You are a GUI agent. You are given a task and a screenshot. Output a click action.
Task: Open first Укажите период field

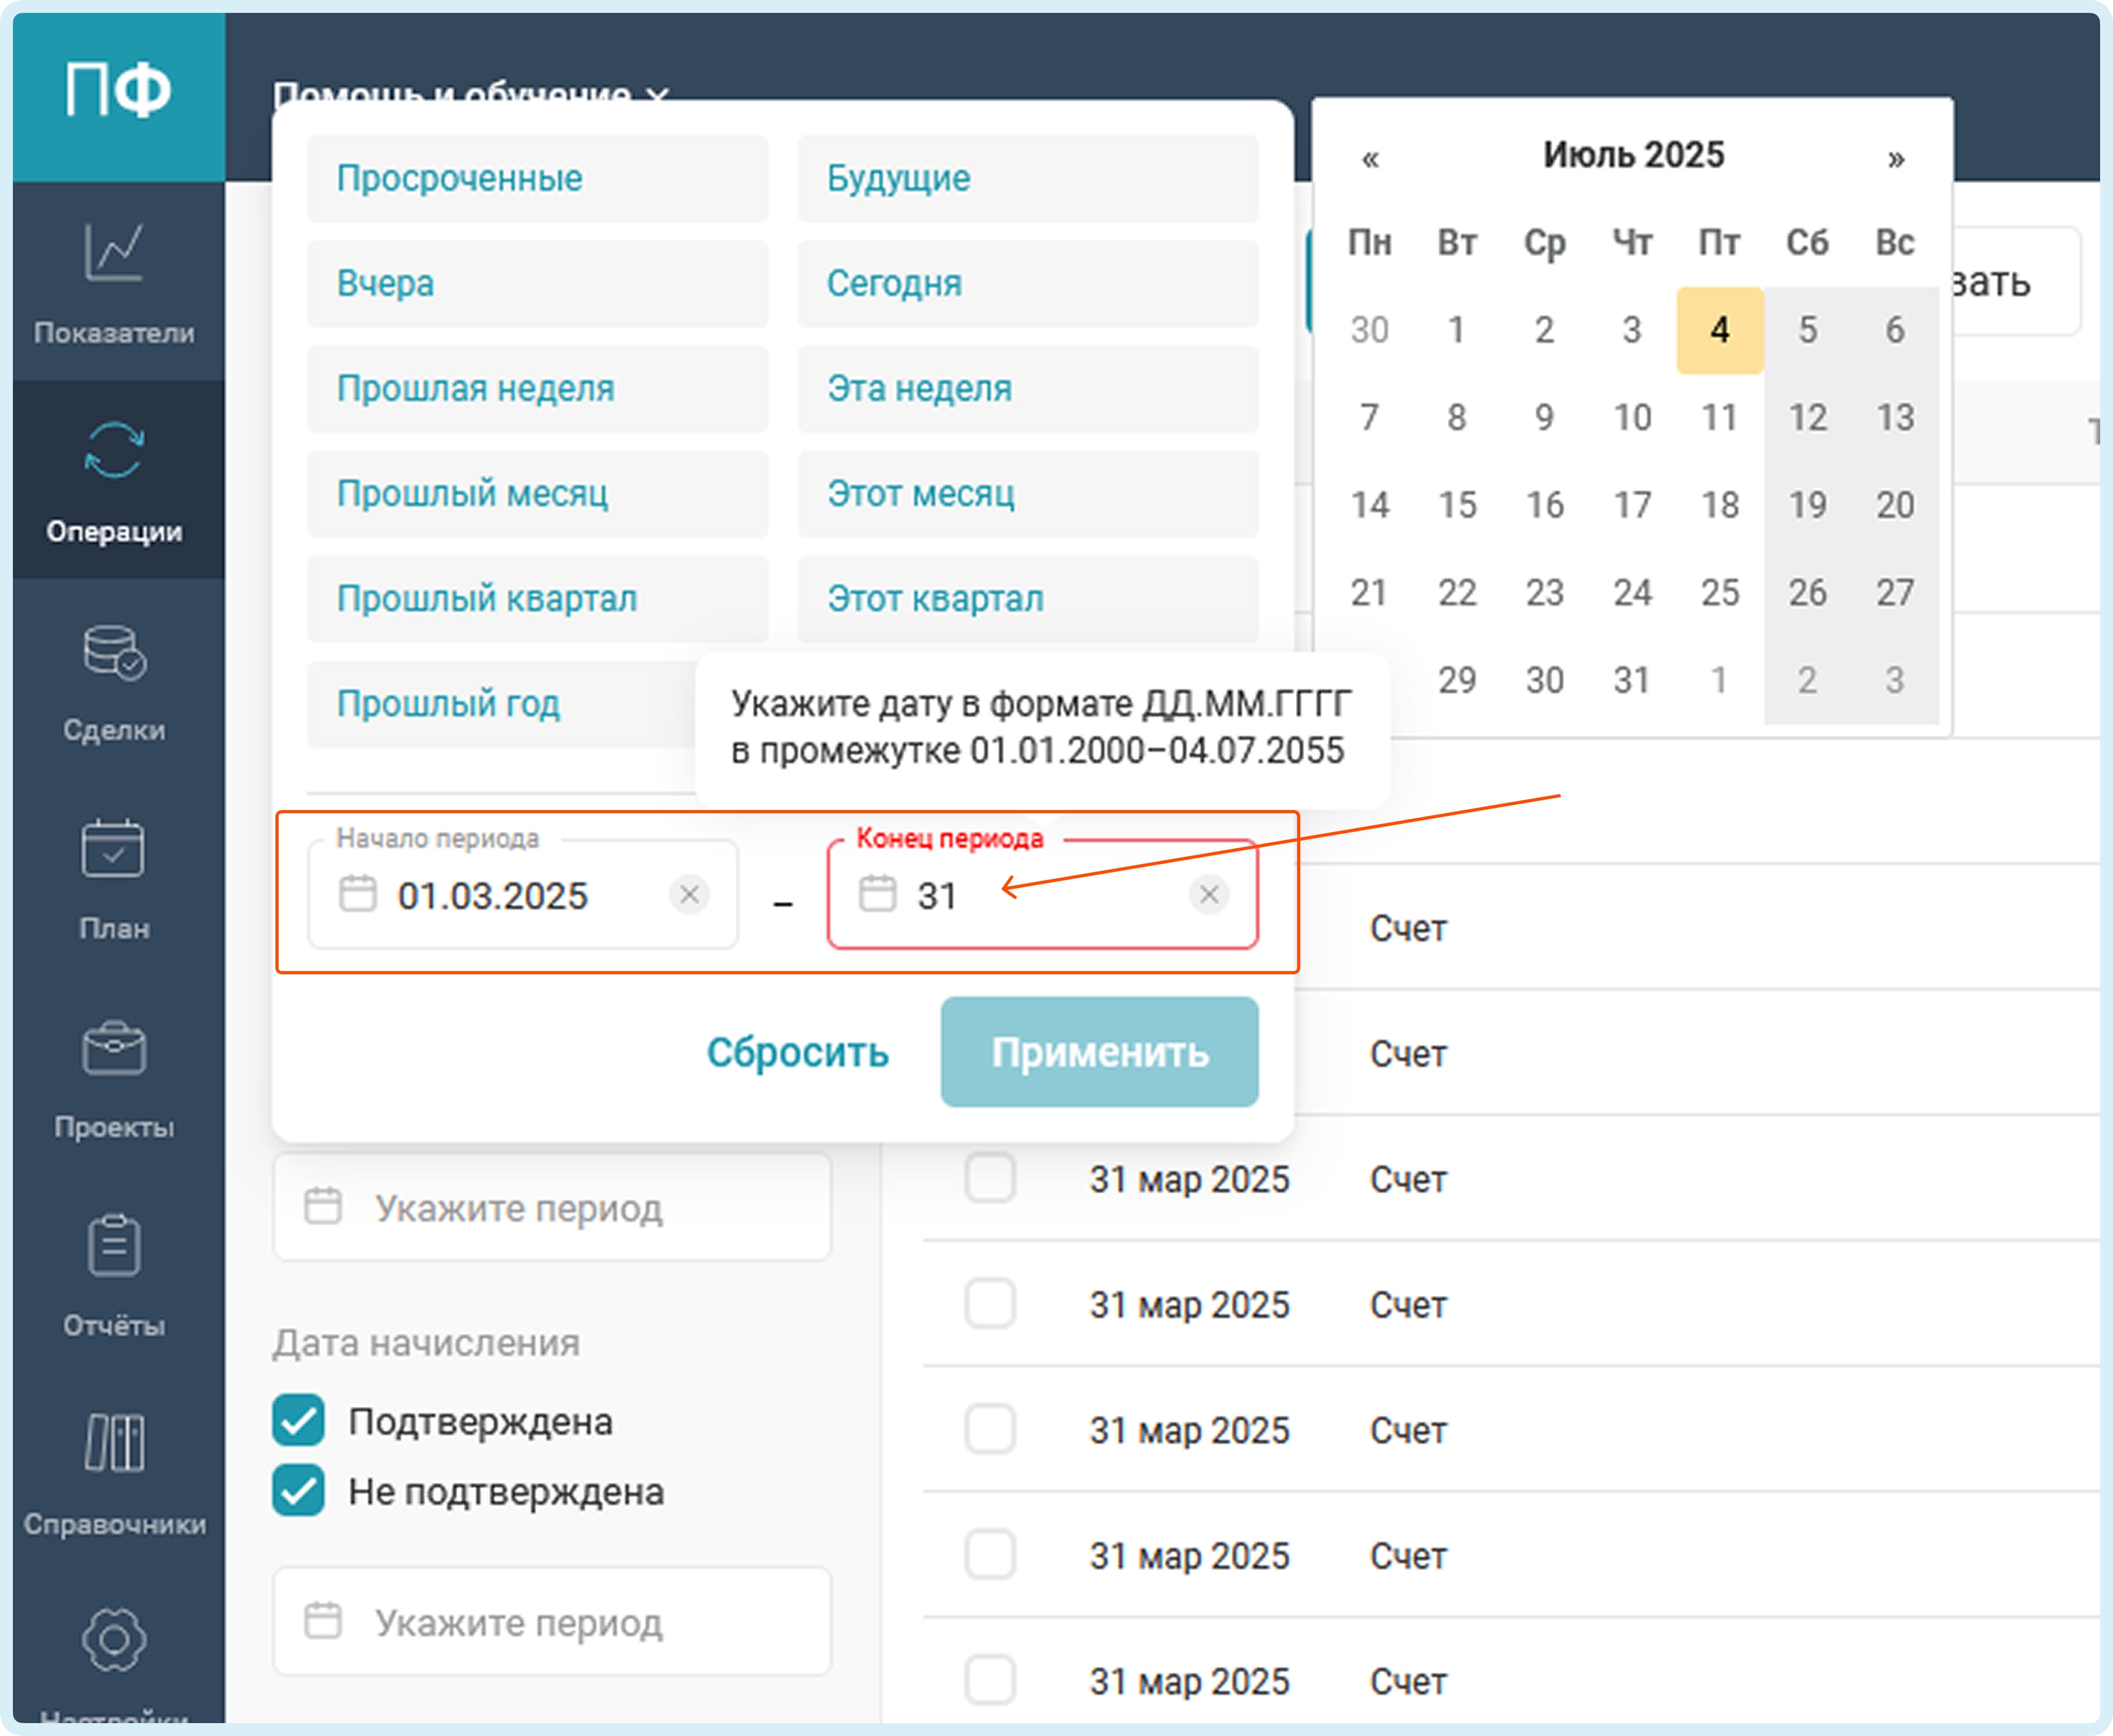[552, 1206]
